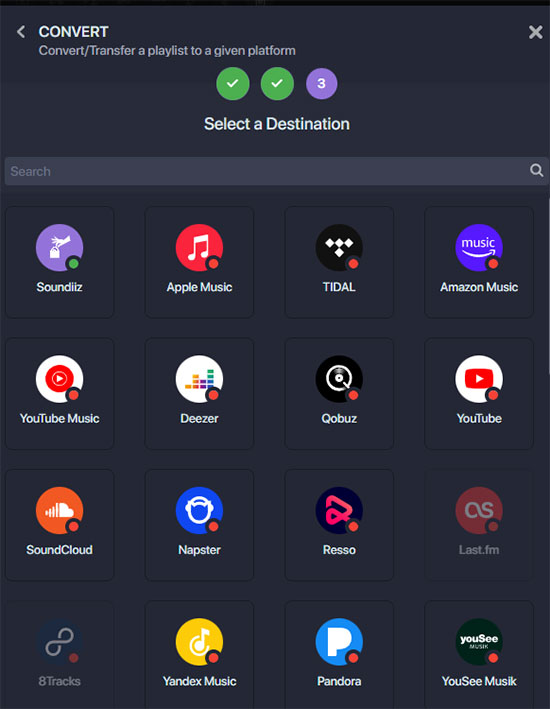Screen dimensions: 550x709
Task: Click the dimmed 8Tracks icon
Action: tap(59, 642)
